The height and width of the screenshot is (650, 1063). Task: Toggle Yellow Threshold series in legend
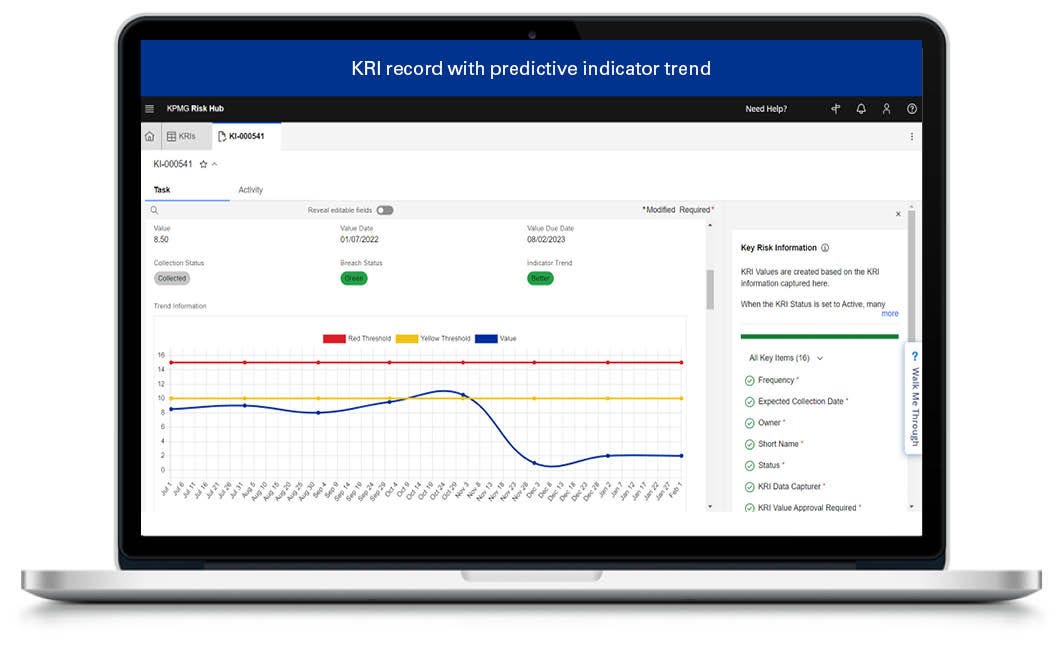coord(408,339)
